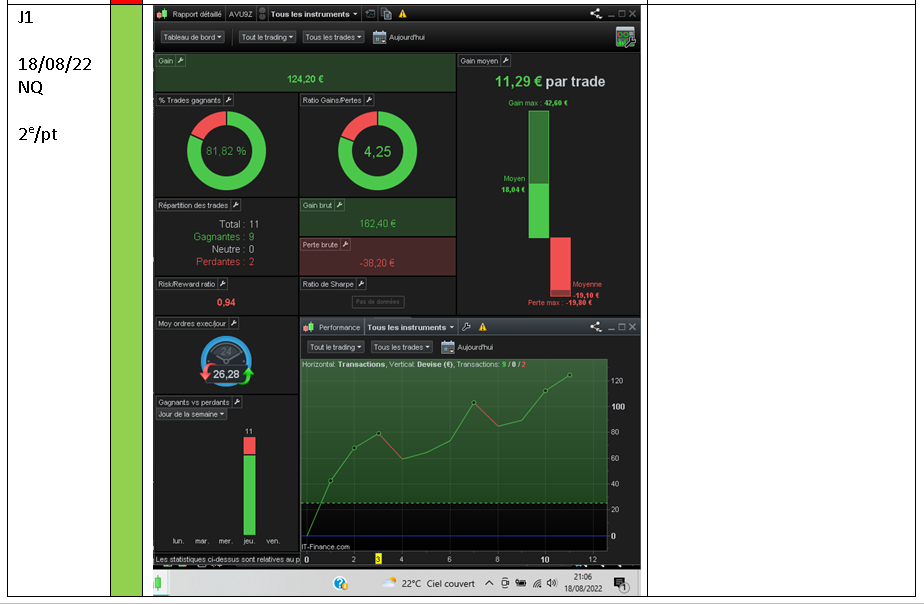The height and width of the screenshot is (604, 924).
Task: Click the calendar icon in the Performance window
Action: pos(448,347)
